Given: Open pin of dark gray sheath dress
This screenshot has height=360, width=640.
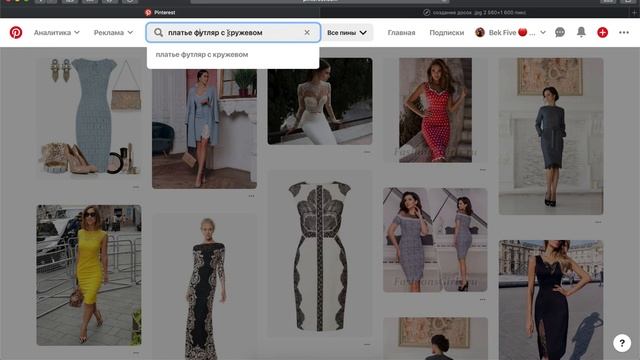Looking at the screenshot, I should [551, 136].
